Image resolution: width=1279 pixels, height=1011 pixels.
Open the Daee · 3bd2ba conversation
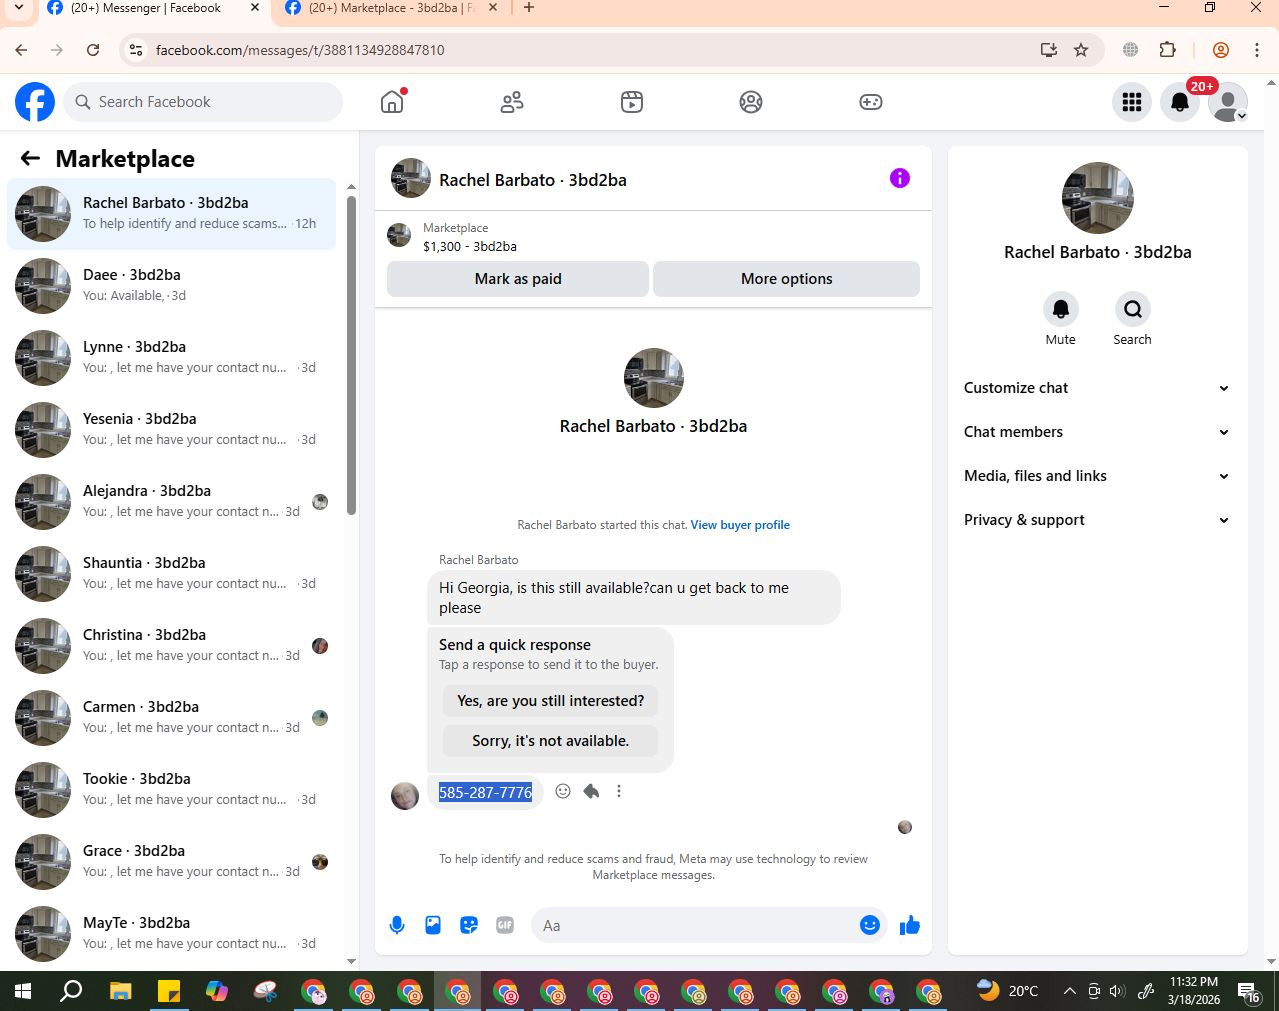(x=172, y=286)
